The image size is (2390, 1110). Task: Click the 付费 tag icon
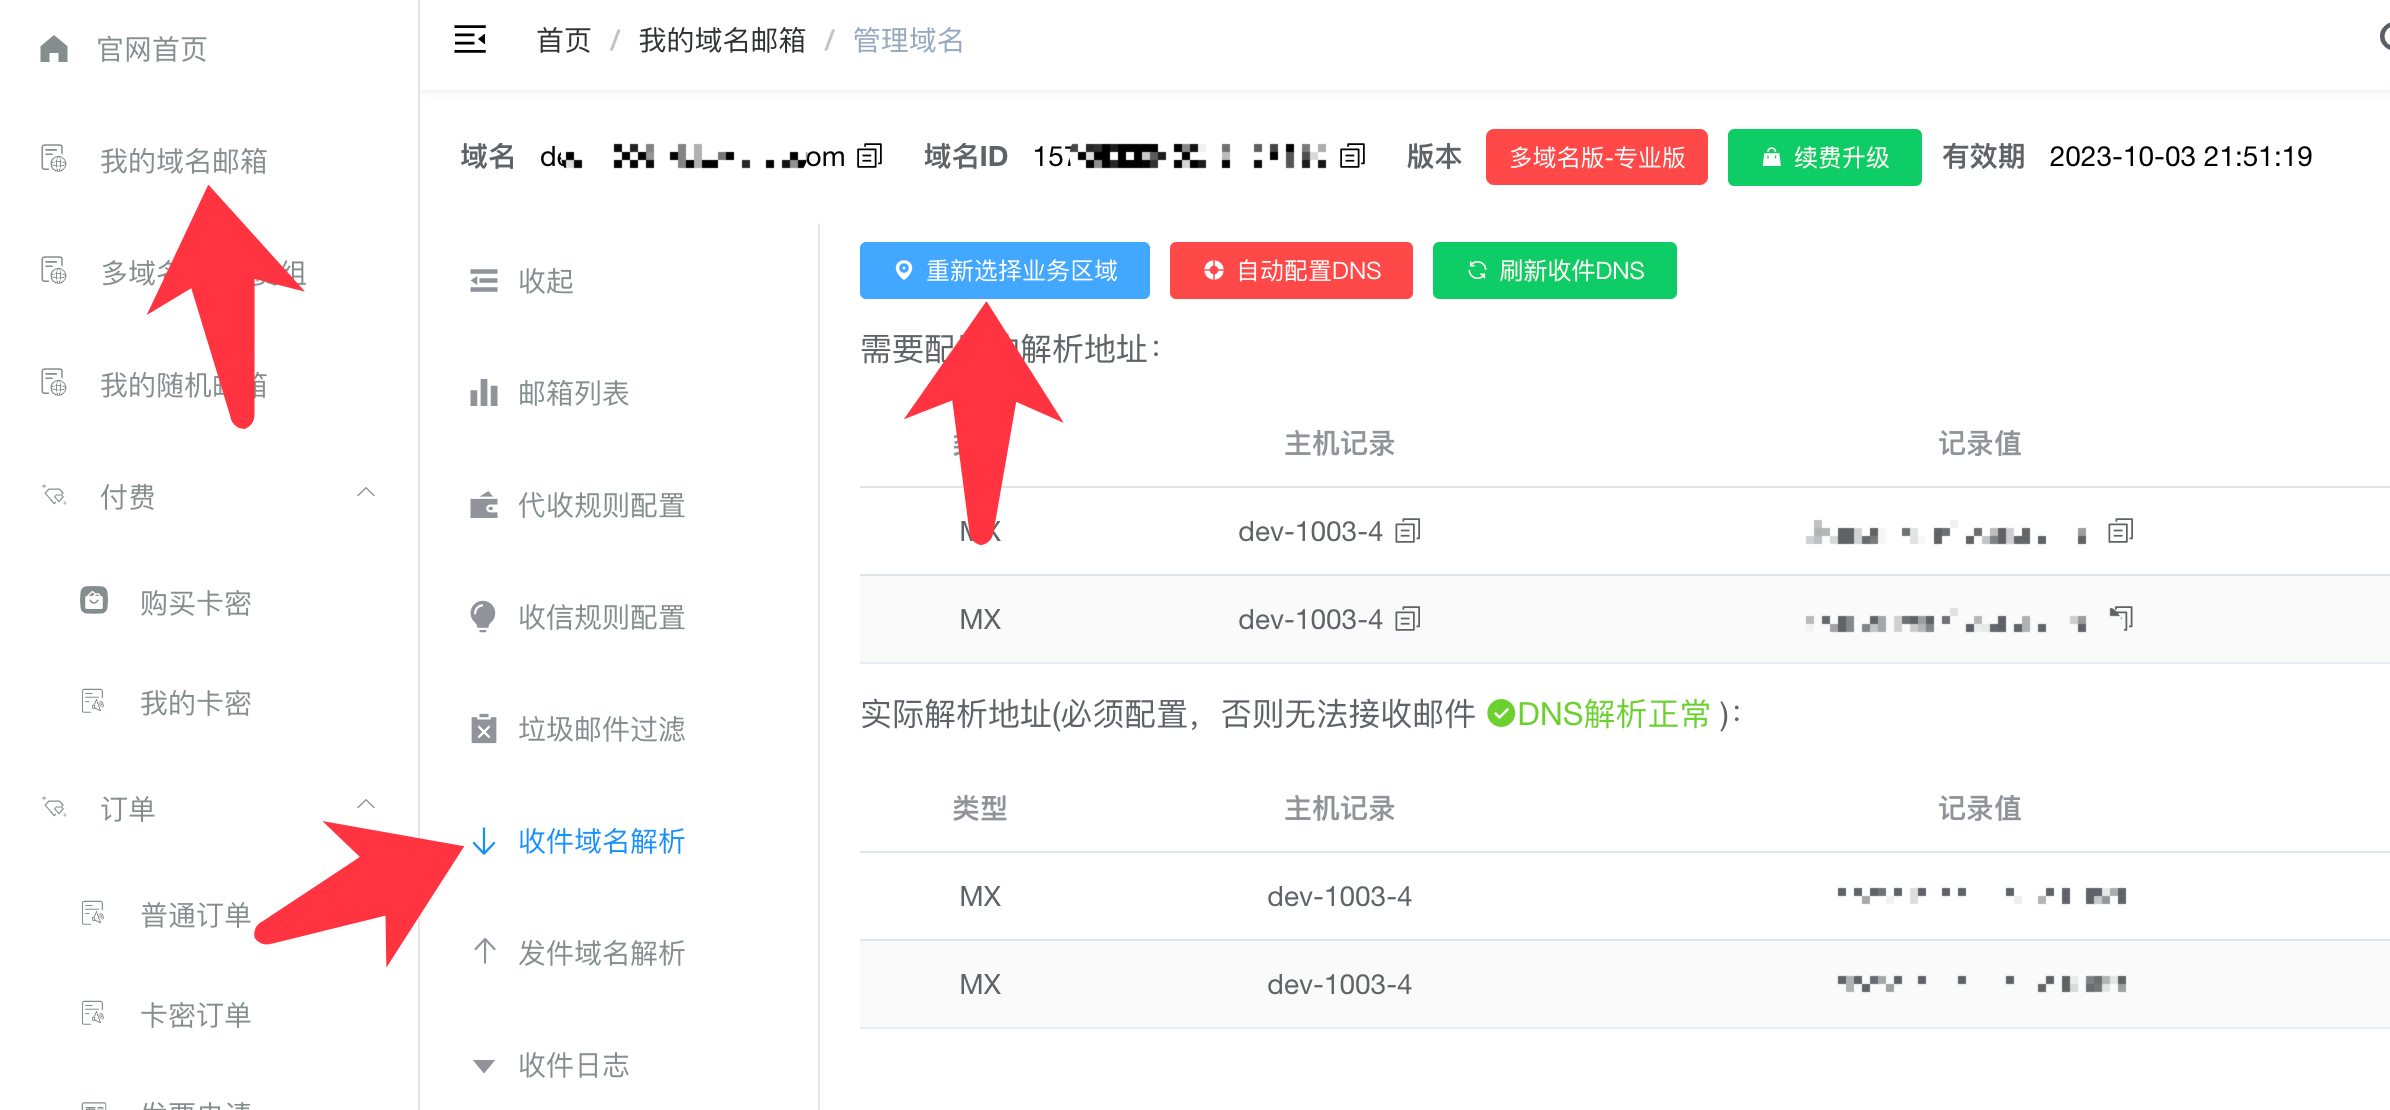click(x=54, y=495)
